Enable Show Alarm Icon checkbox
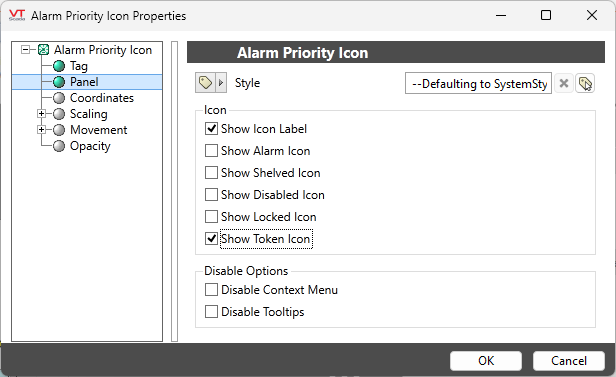This screenshot has width=616, height=377. click(x=211, y=151)
